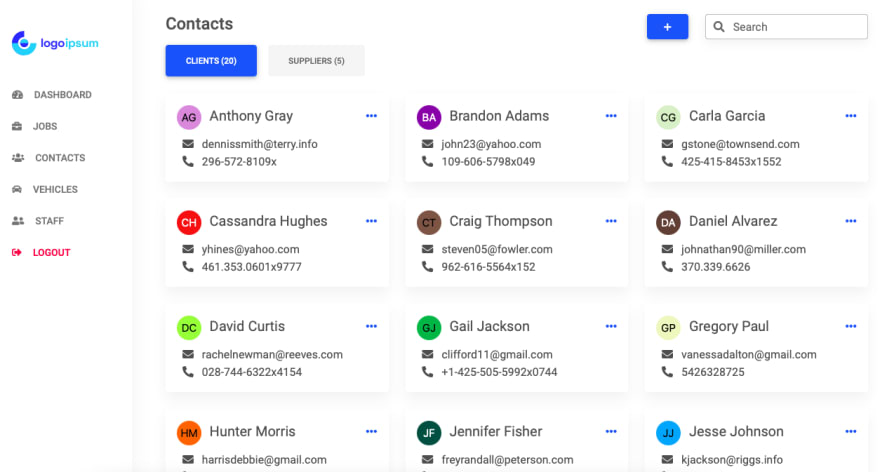Click phone icon on David Curtis card
The height and width of the screenshot is (472, 880).
coord(188,372)
